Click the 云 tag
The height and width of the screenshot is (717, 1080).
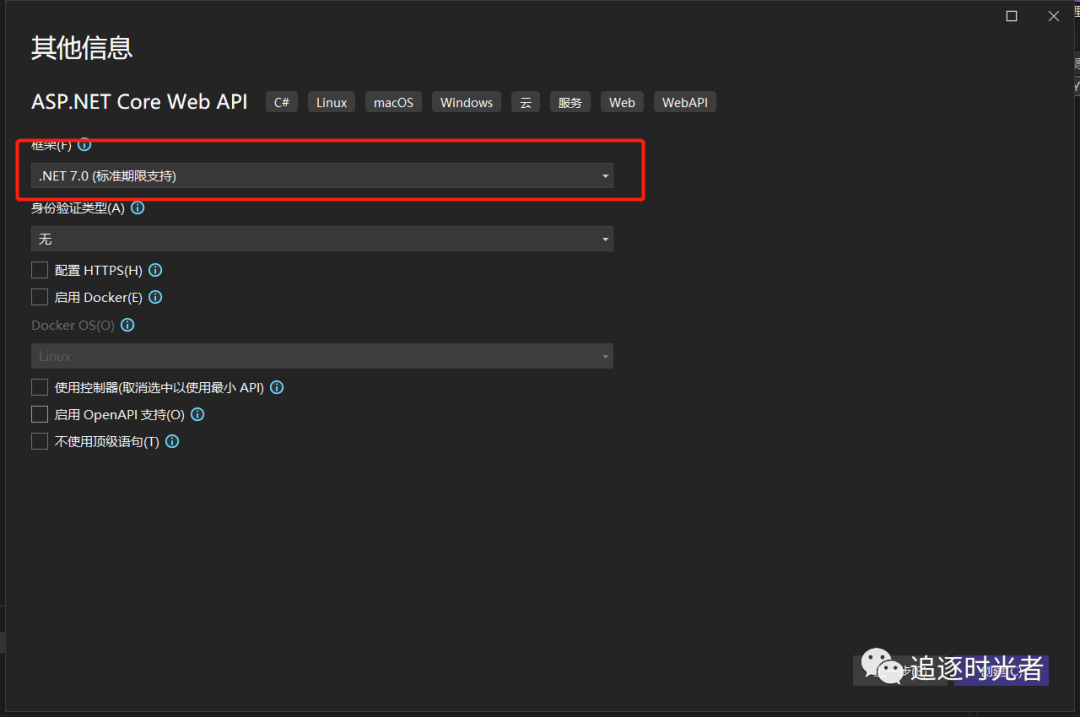pos(526,102)
